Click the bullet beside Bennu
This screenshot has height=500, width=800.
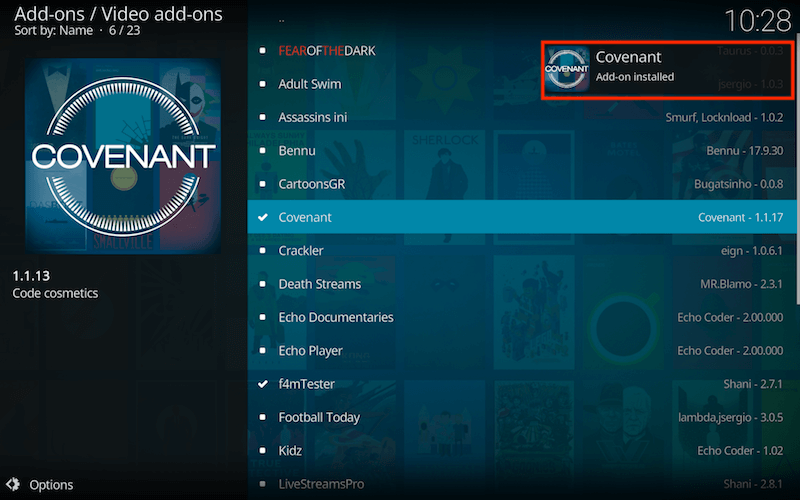click(263, 151)
